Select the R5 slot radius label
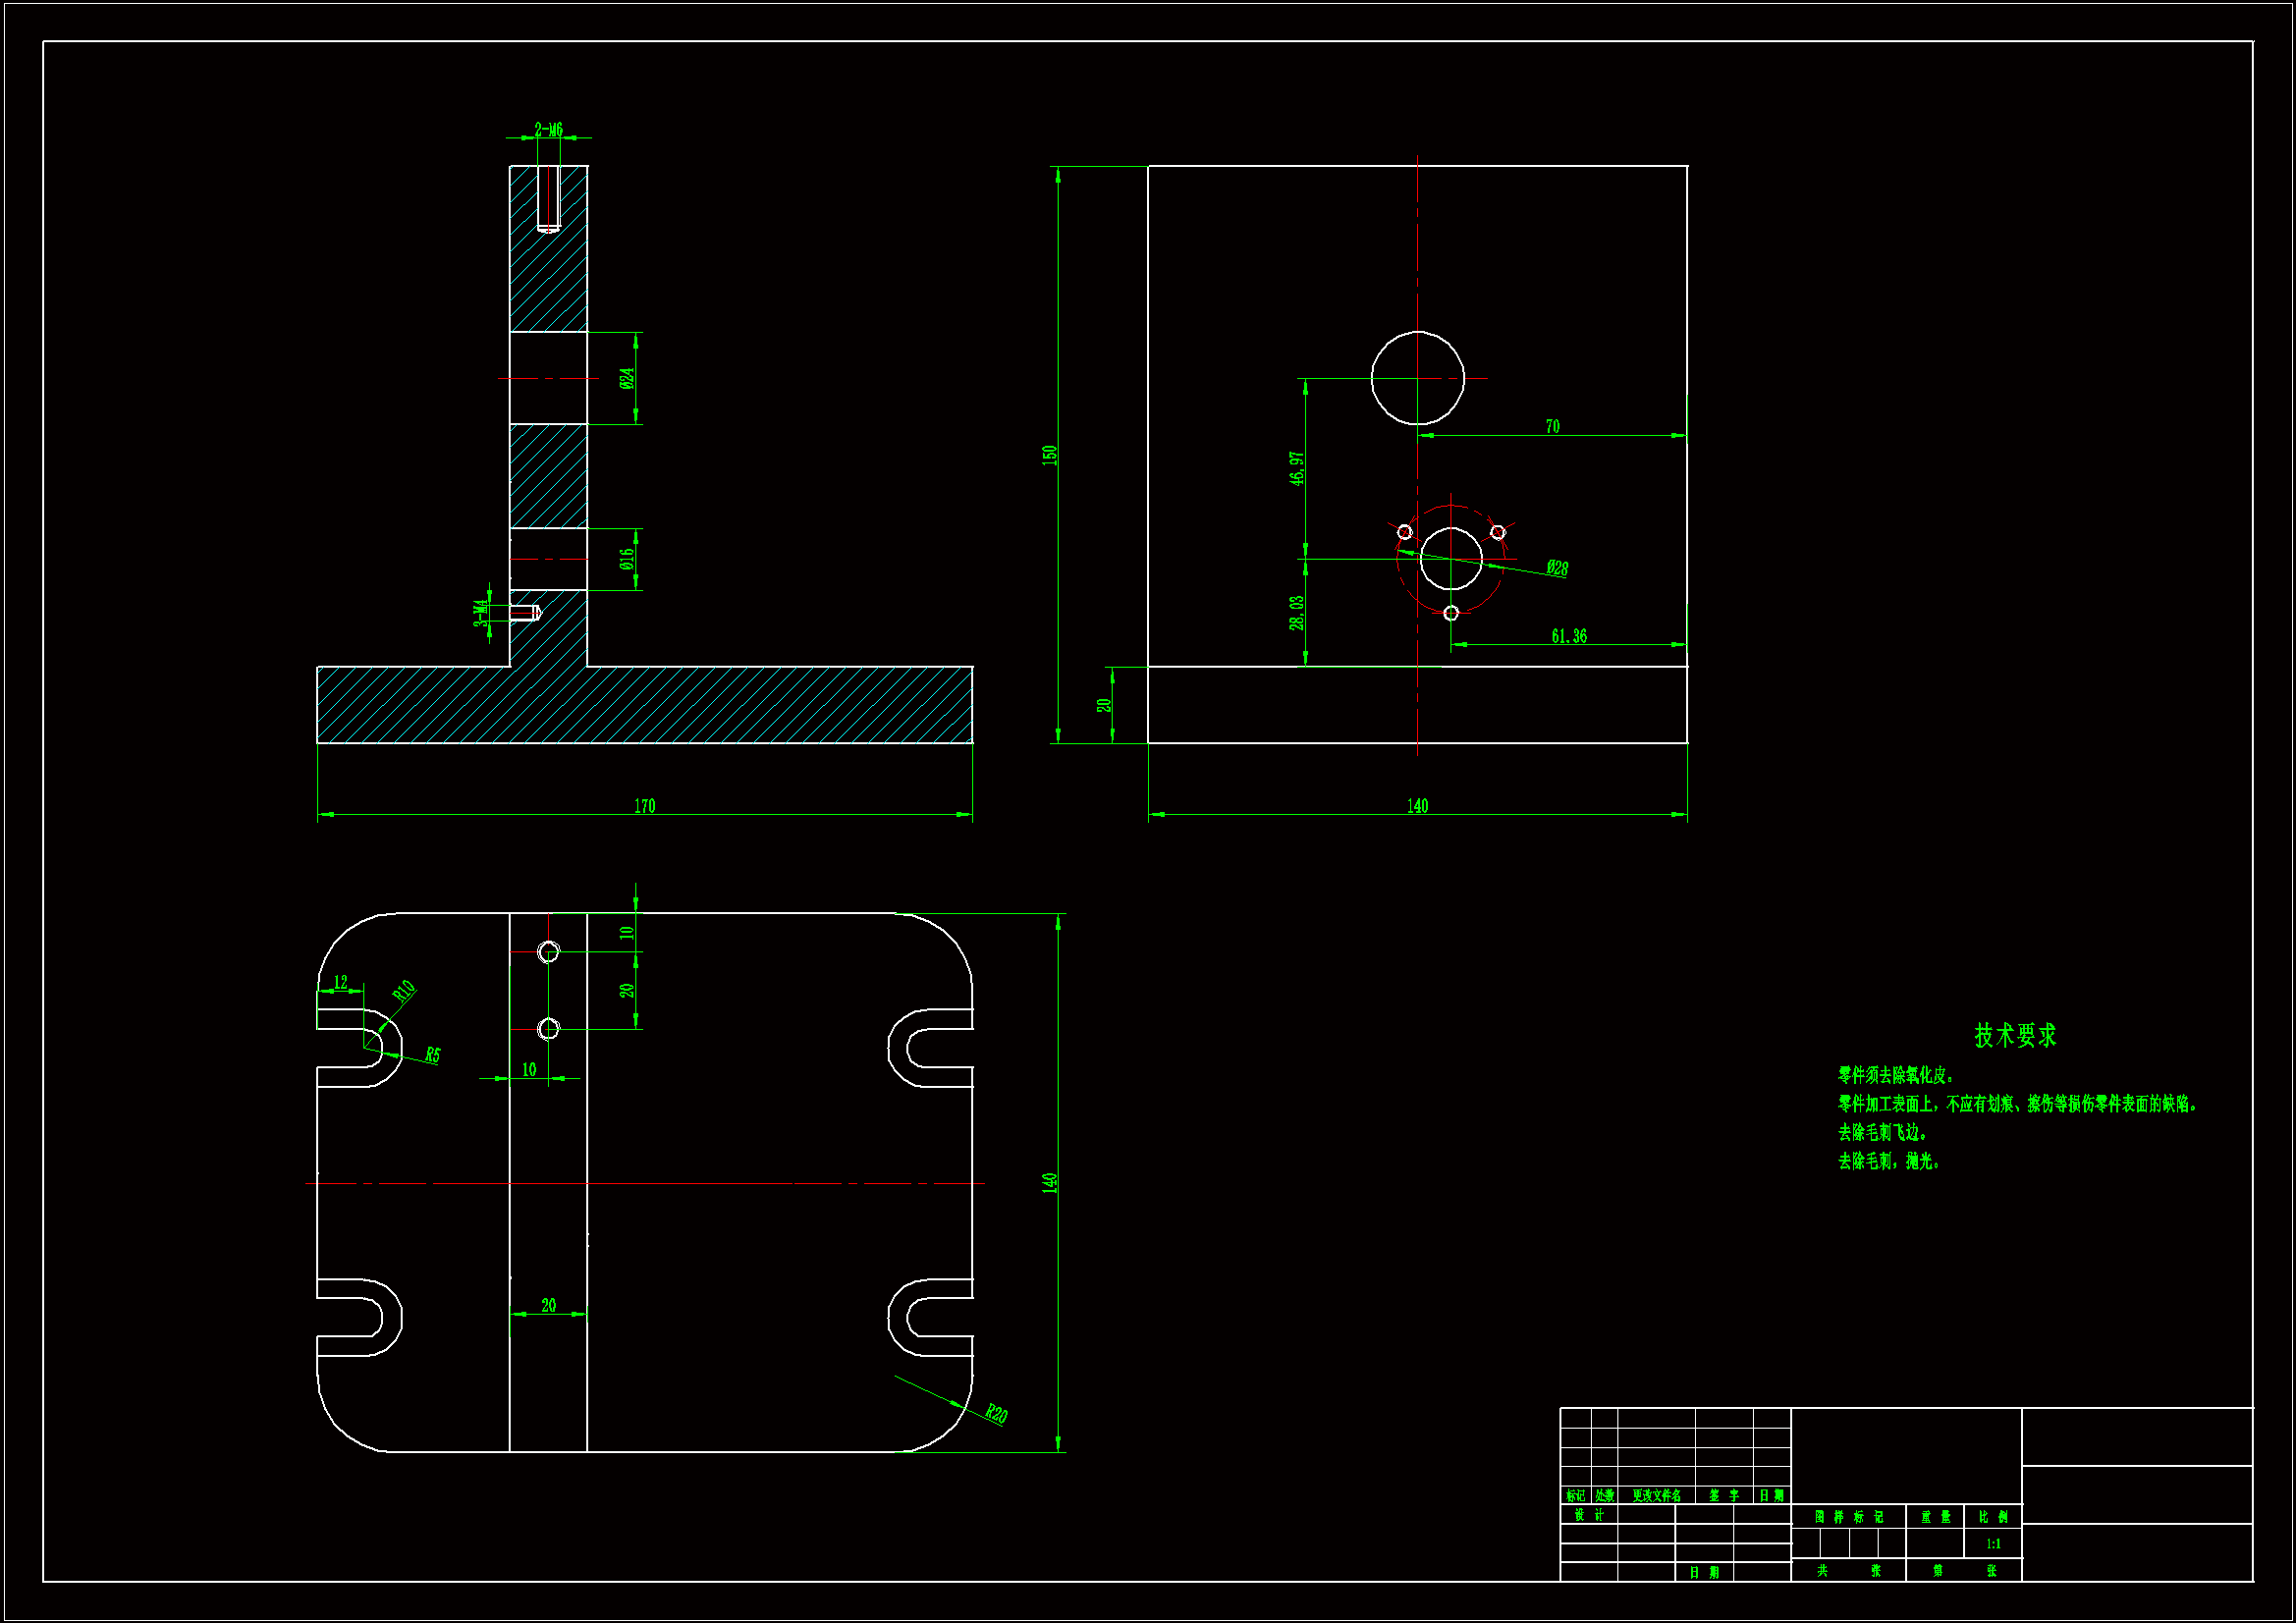Viewport: 2296px width, 1623px height. [432, 1055]
